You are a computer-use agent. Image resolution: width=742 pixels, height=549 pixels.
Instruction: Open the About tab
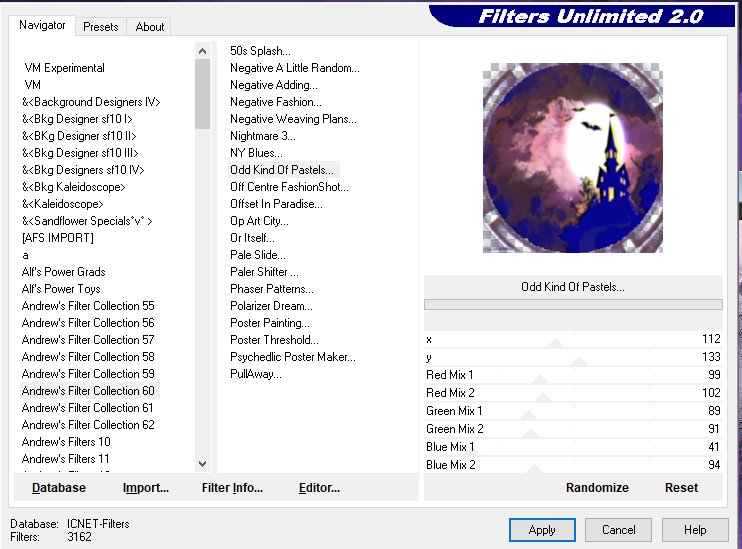pyautogui.click(x=150, y=27)
